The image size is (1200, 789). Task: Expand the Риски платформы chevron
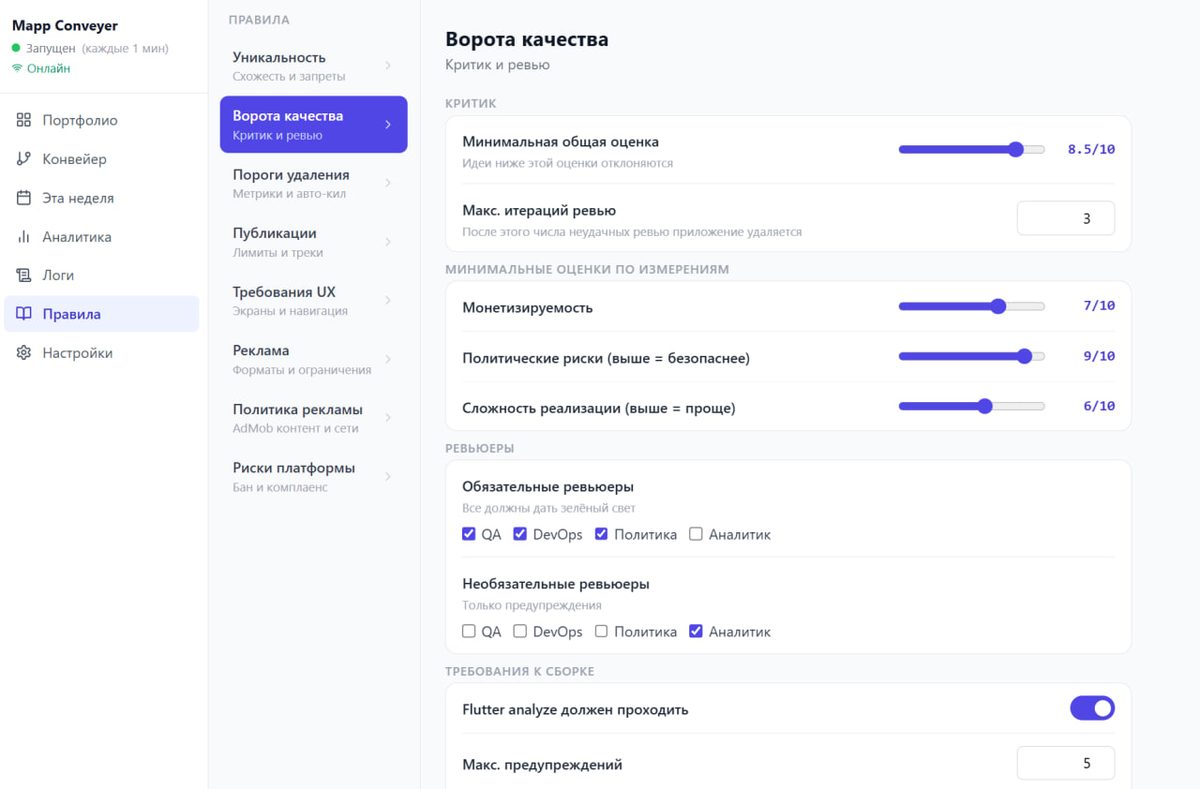pos(388,476)
